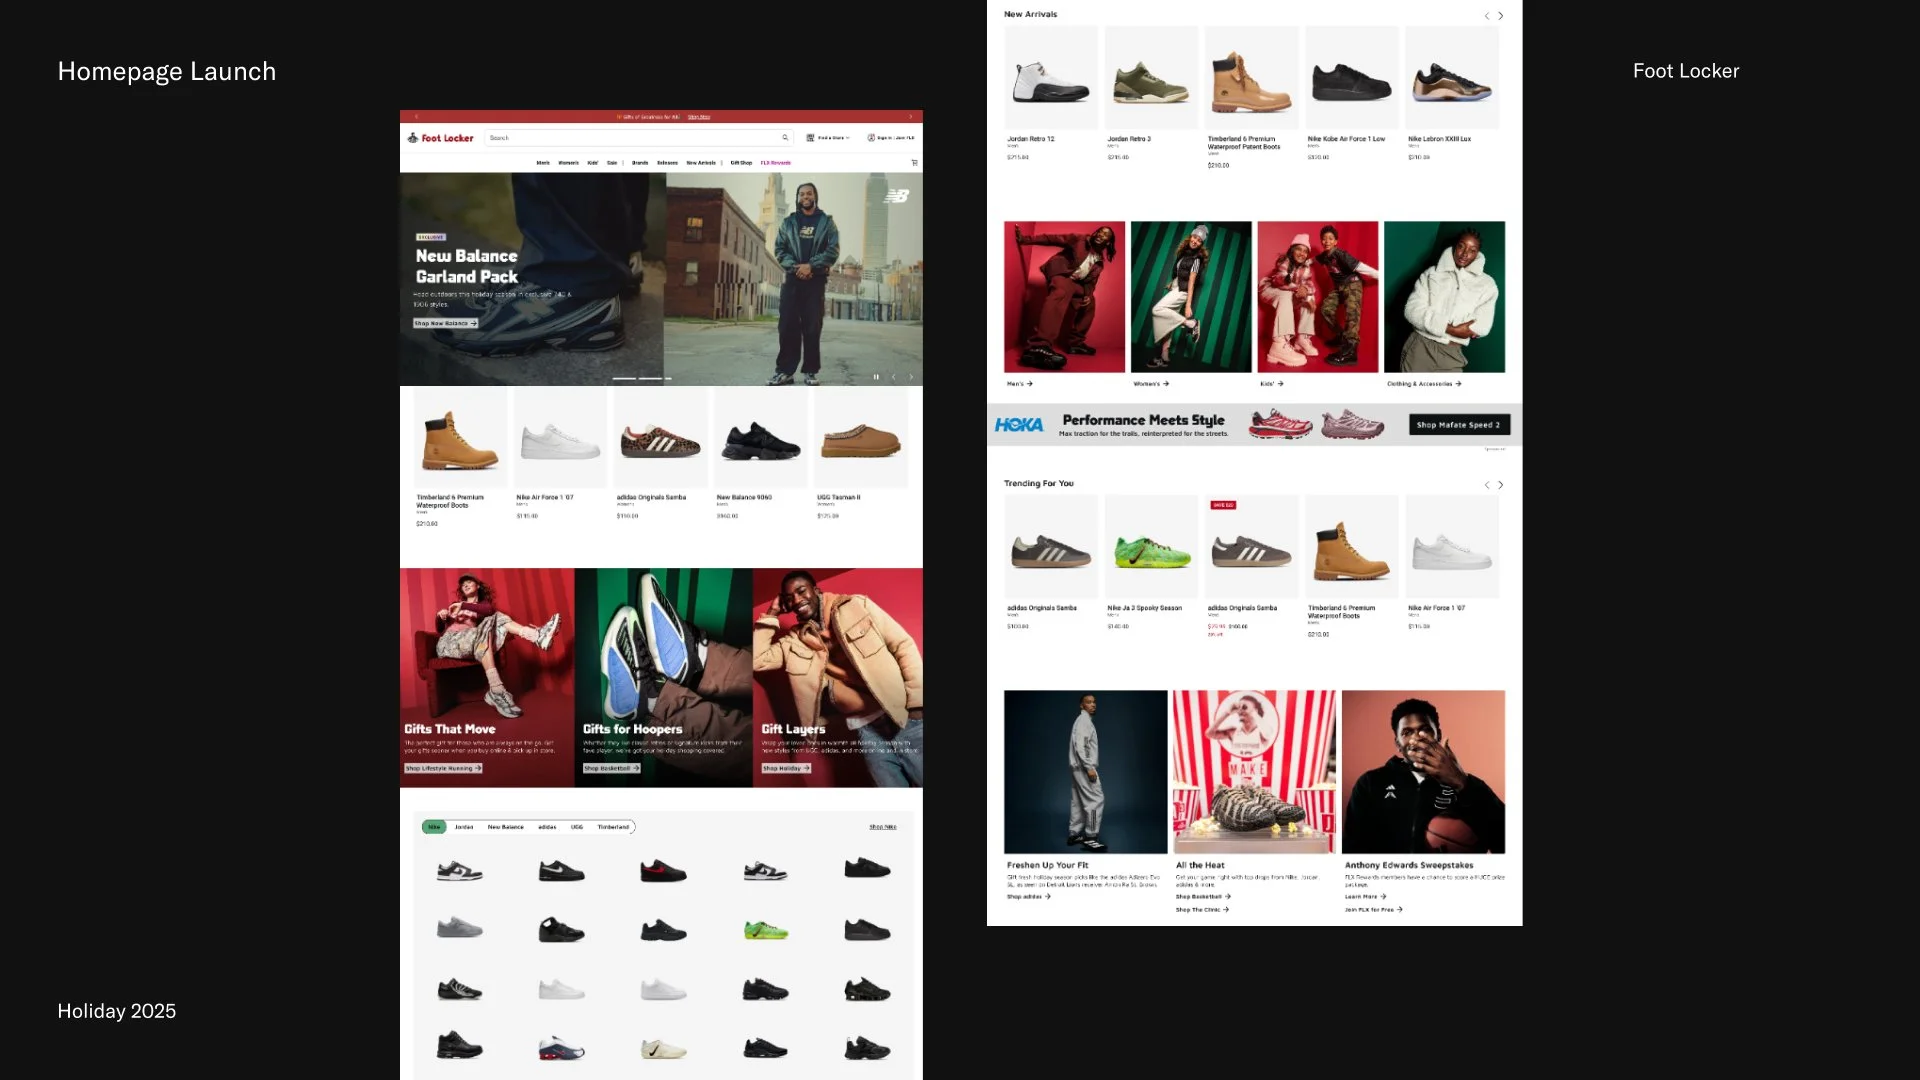The width and height of the screenshot is (1920, 1080).
Task: Click the Sign In / Join FLX link
Action: click(x=896, y=138)
